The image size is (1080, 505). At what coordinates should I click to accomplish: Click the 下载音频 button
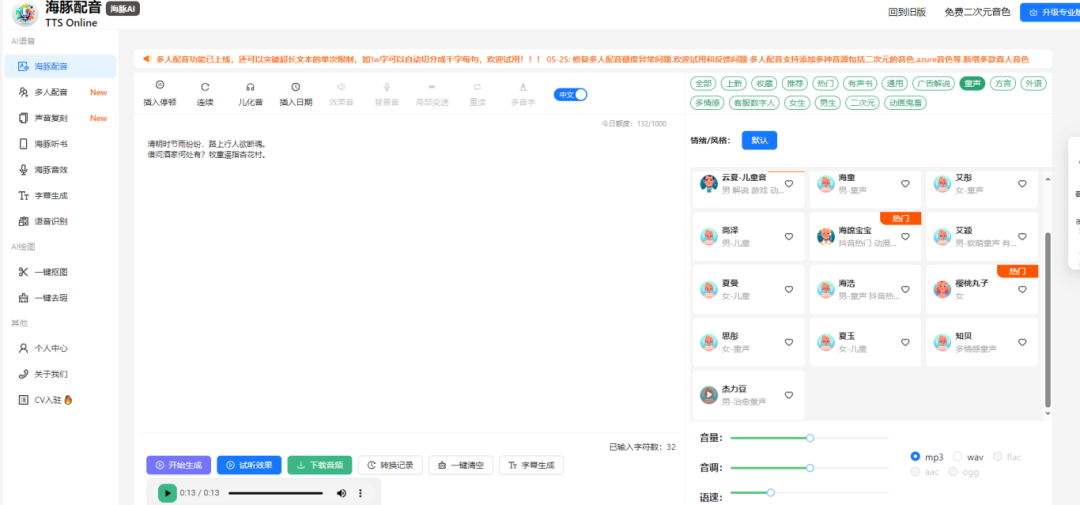point(320,465)
